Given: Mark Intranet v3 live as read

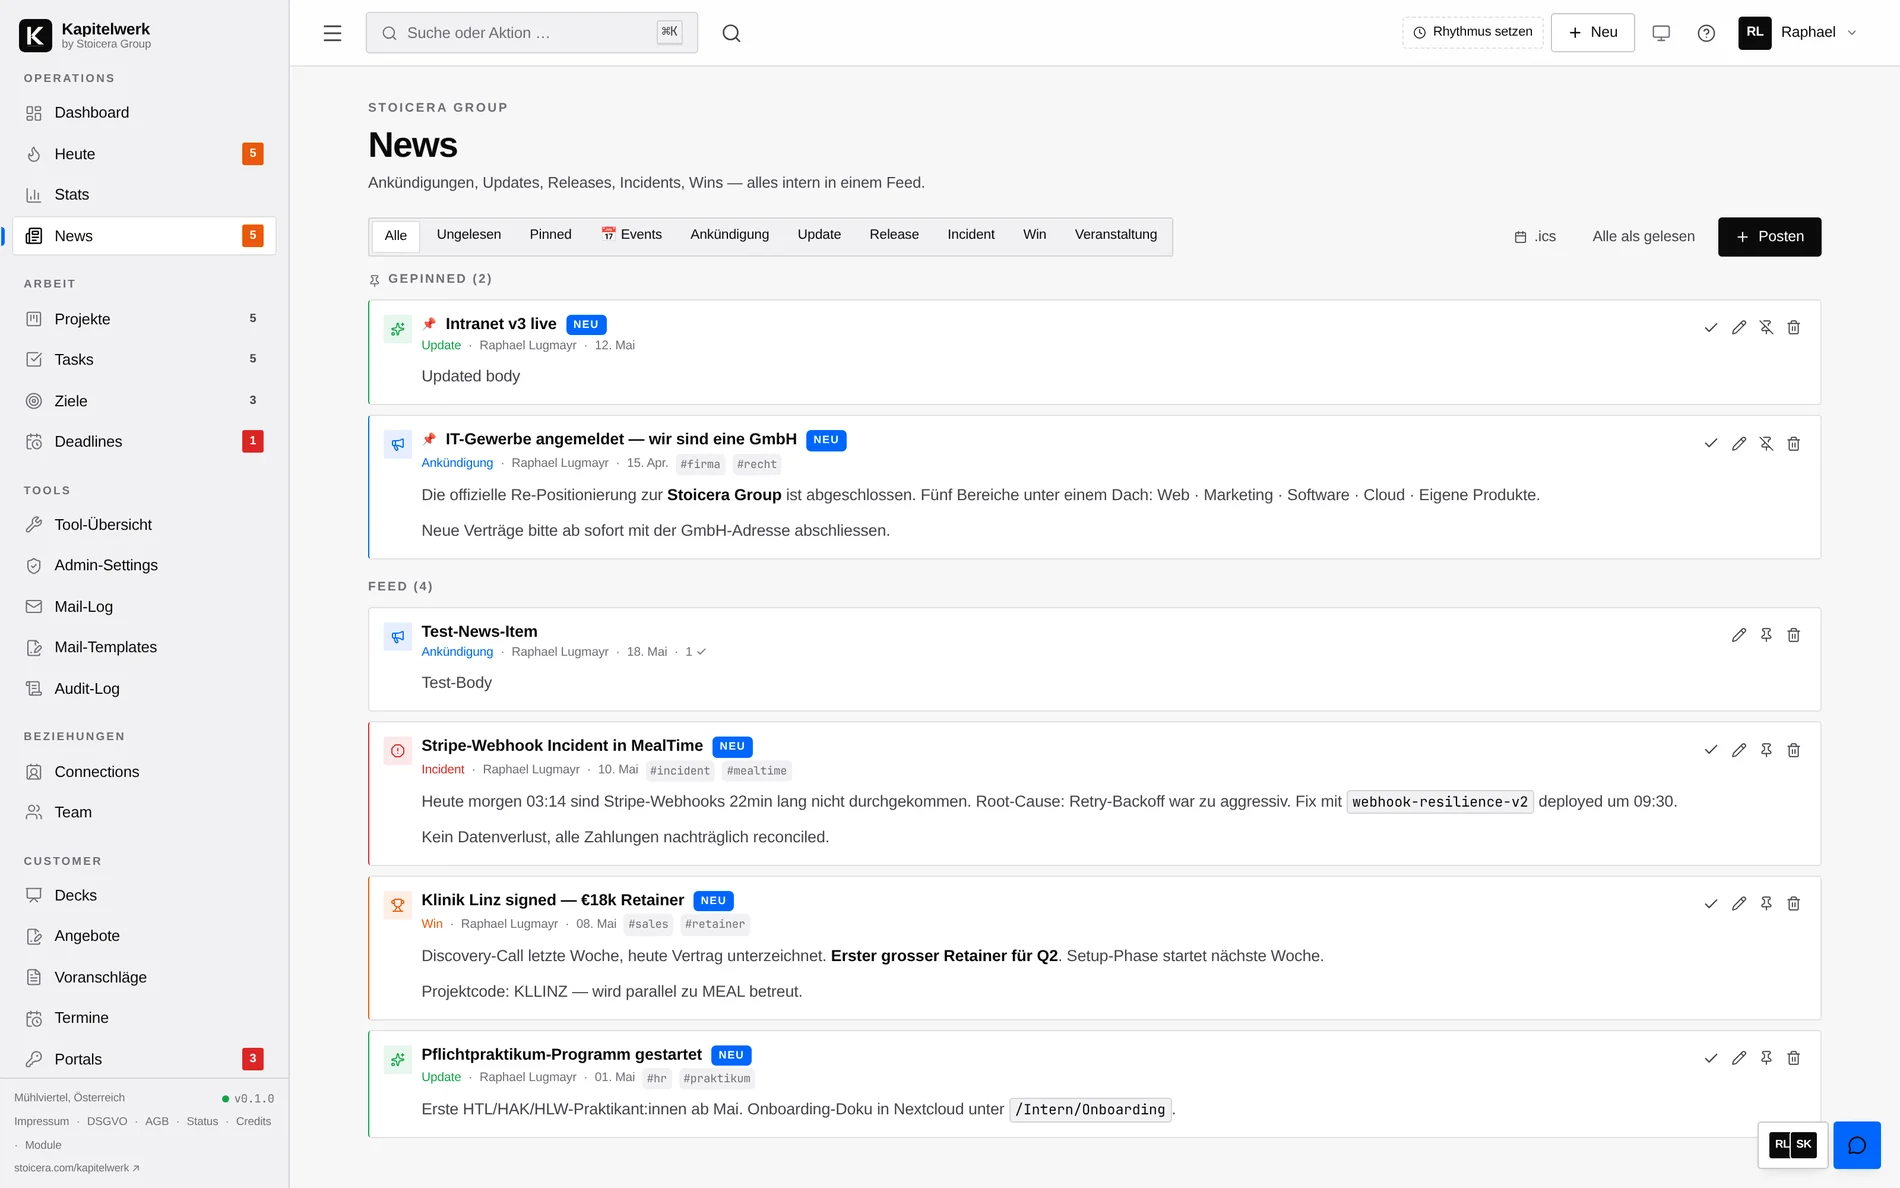Looking at the screenshot, I should pos(1711,328).
